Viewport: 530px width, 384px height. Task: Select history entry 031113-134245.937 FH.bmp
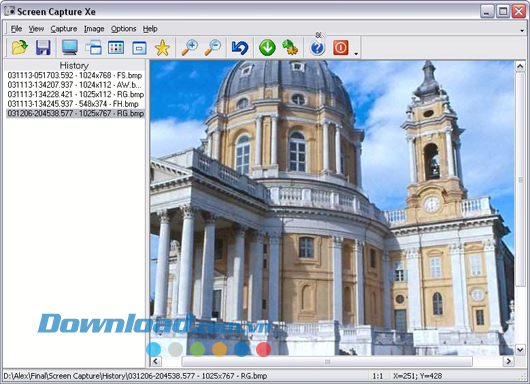point(73,104)
